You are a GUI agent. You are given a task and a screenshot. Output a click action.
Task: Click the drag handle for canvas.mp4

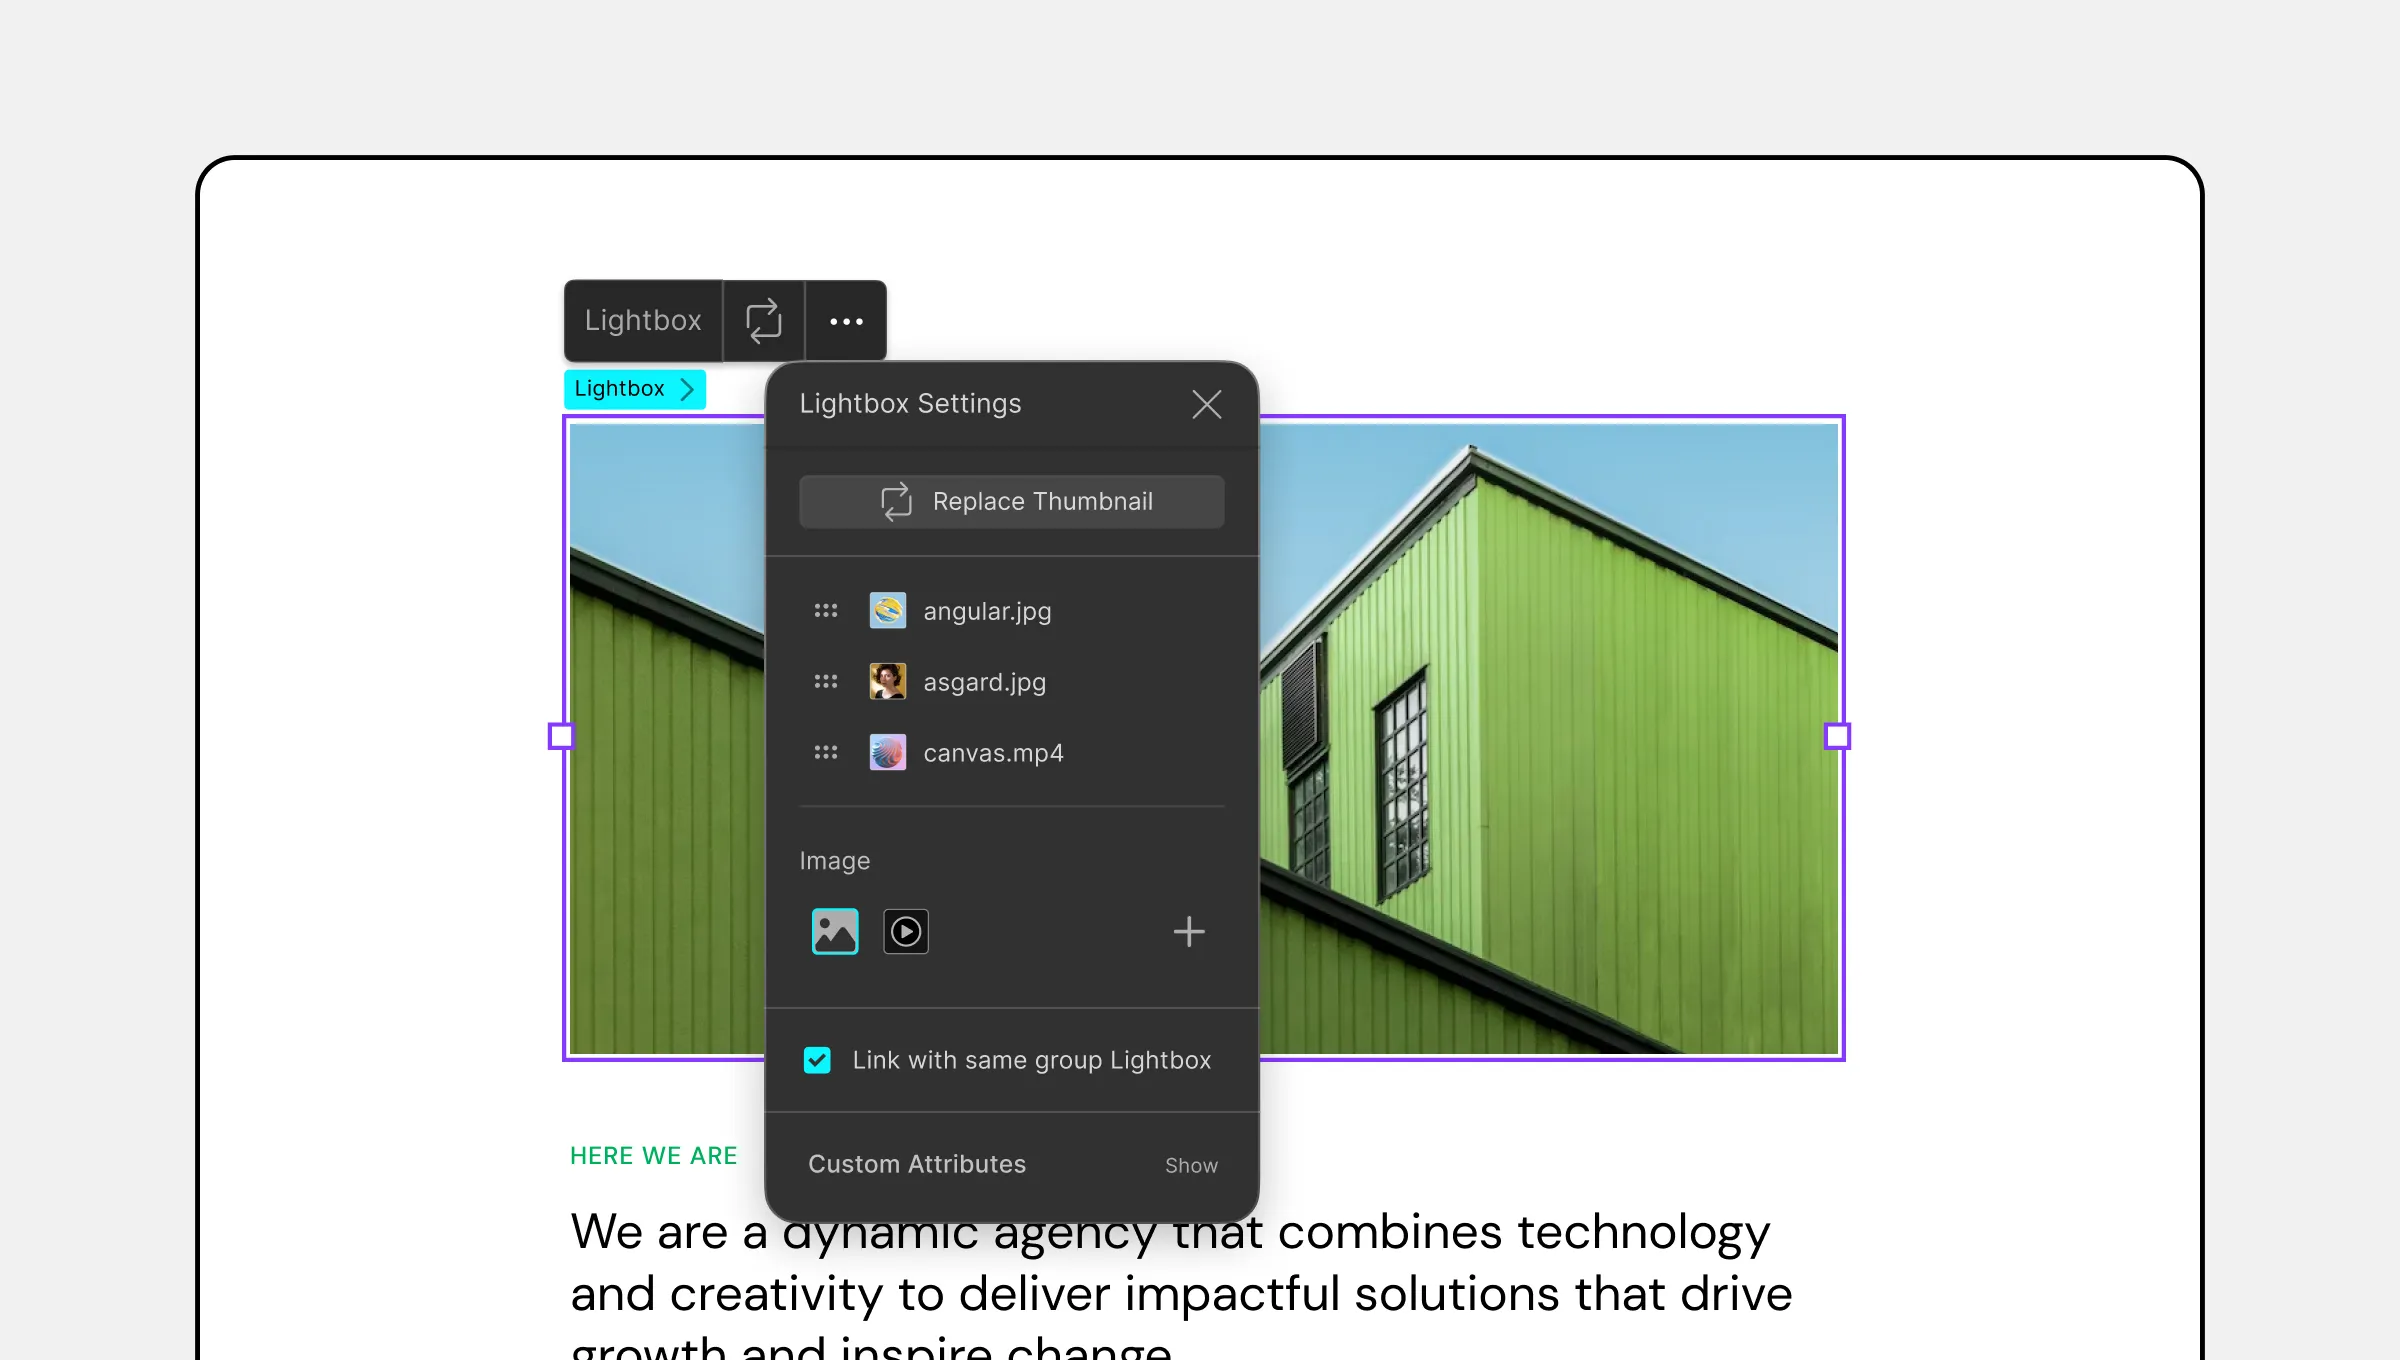826,753
